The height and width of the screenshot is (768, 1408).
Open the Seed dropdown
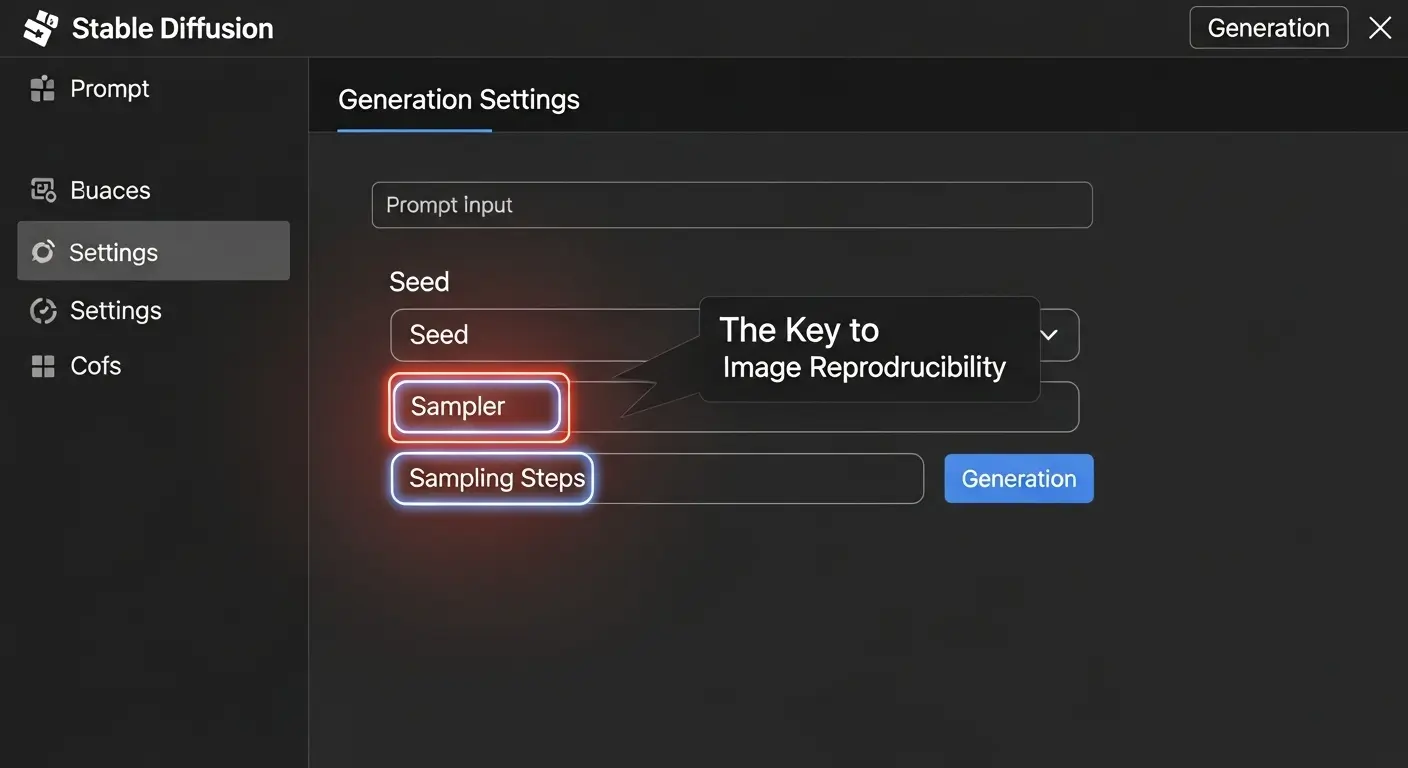coord(735,335)
